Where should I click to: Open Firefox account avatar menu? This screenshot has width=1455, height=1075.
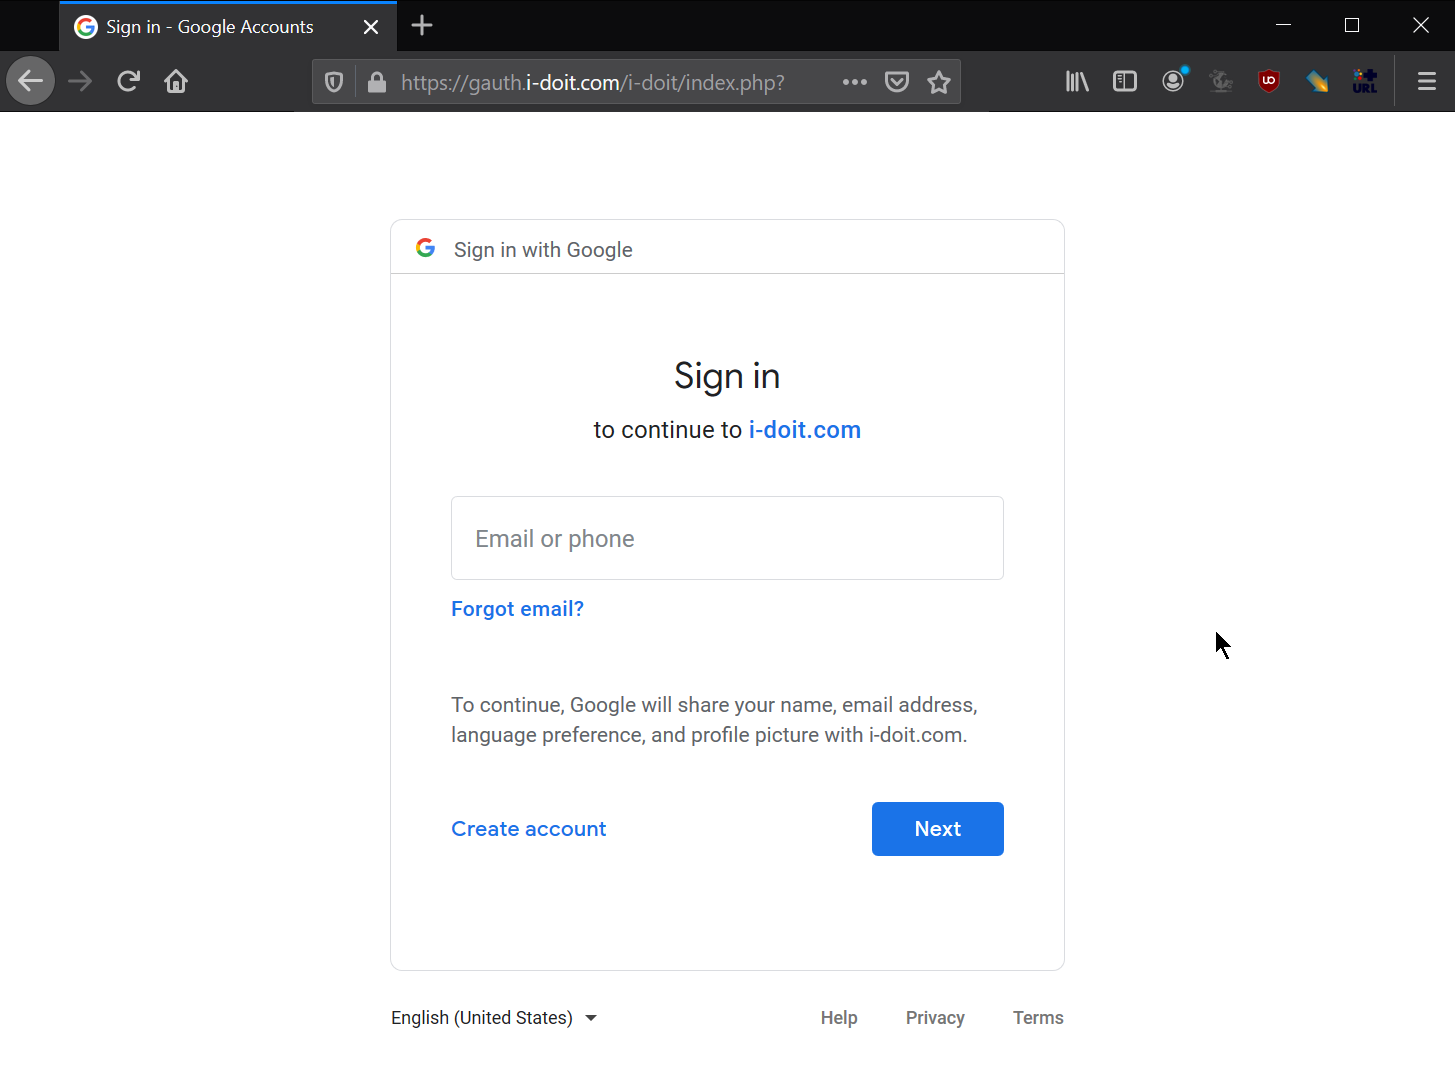(1173, 81)
